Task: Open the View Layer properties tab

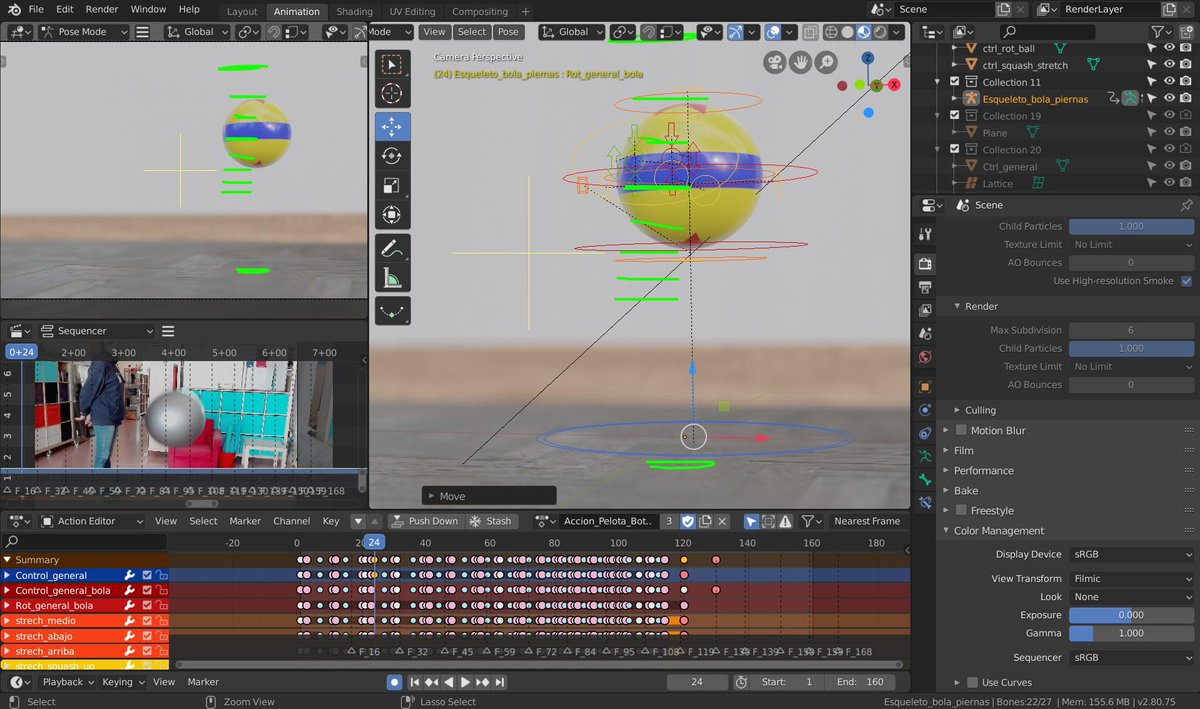Action: pyautogui.click(x=925, y=311)
